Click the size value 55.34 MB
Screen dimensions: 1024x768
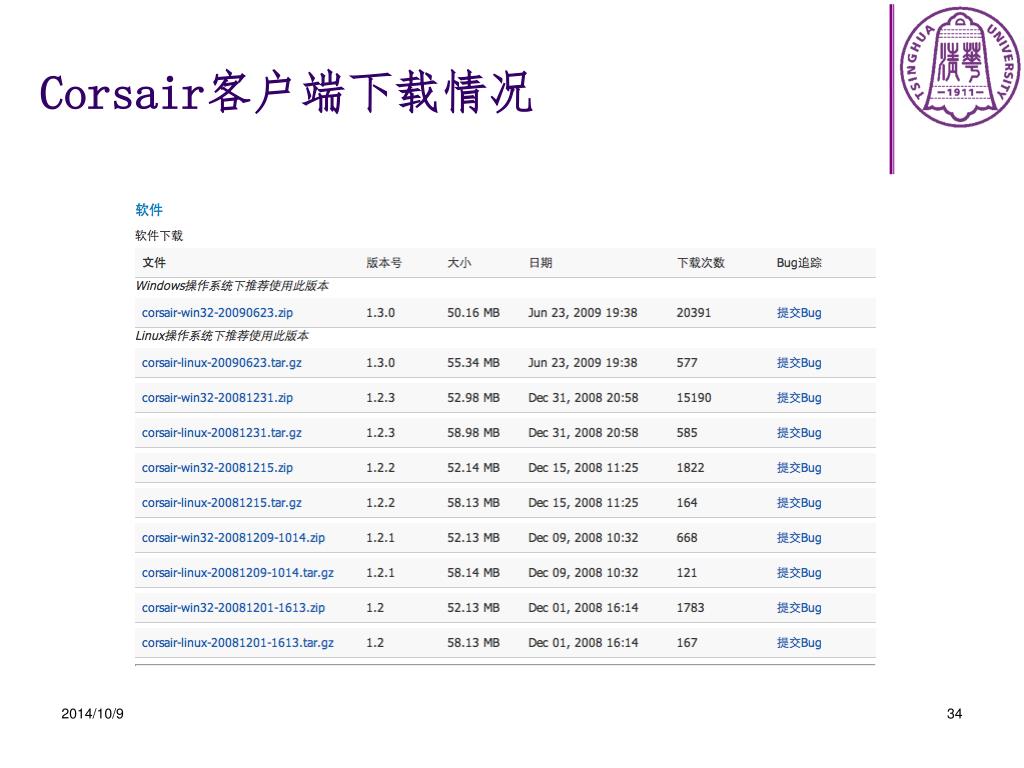coord(473,362)
